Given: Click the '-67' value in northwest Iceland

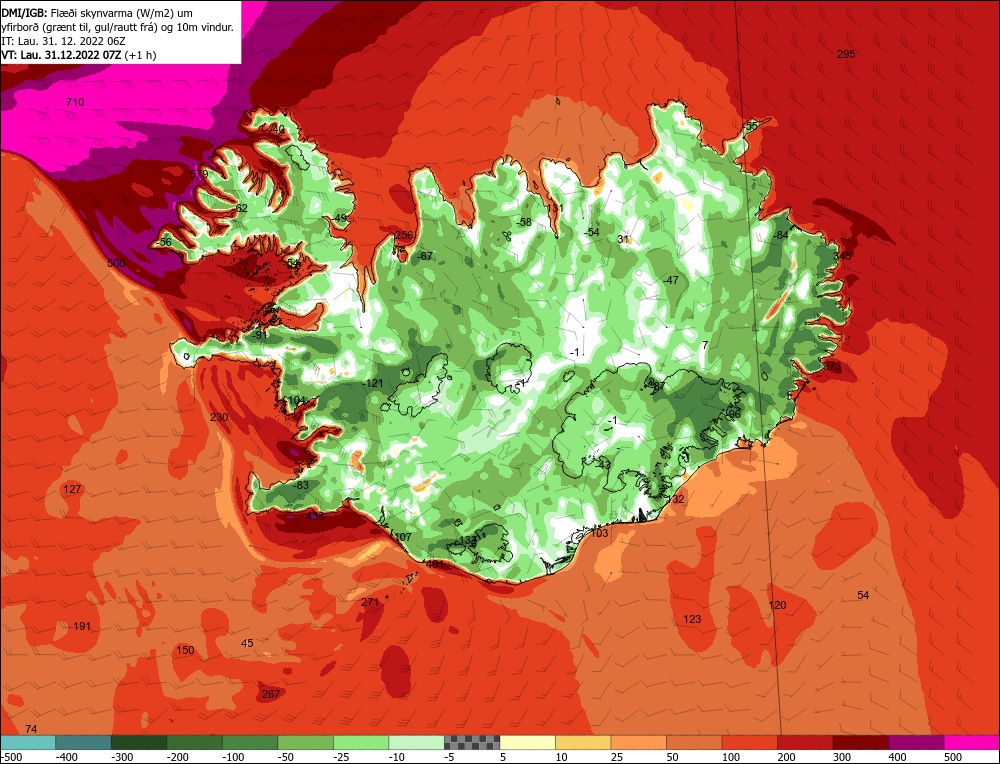Looking at the screenshot, I should pos(425,256).
